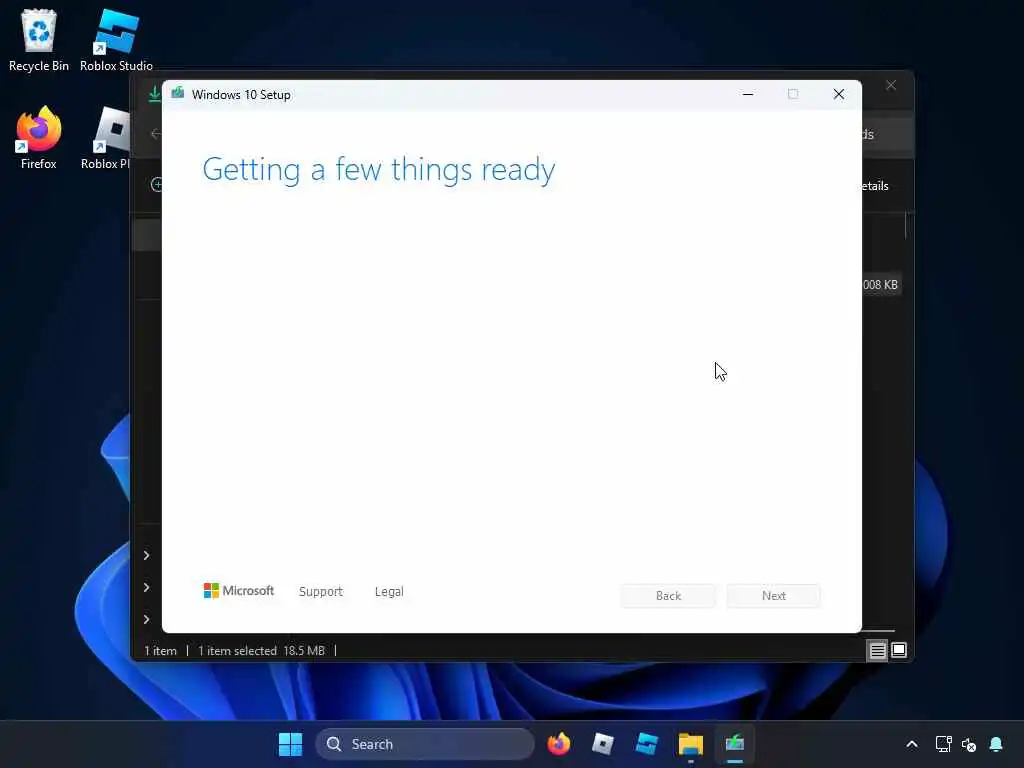
Task: Click the '1 item' status bar text
Action: [161, 651]
